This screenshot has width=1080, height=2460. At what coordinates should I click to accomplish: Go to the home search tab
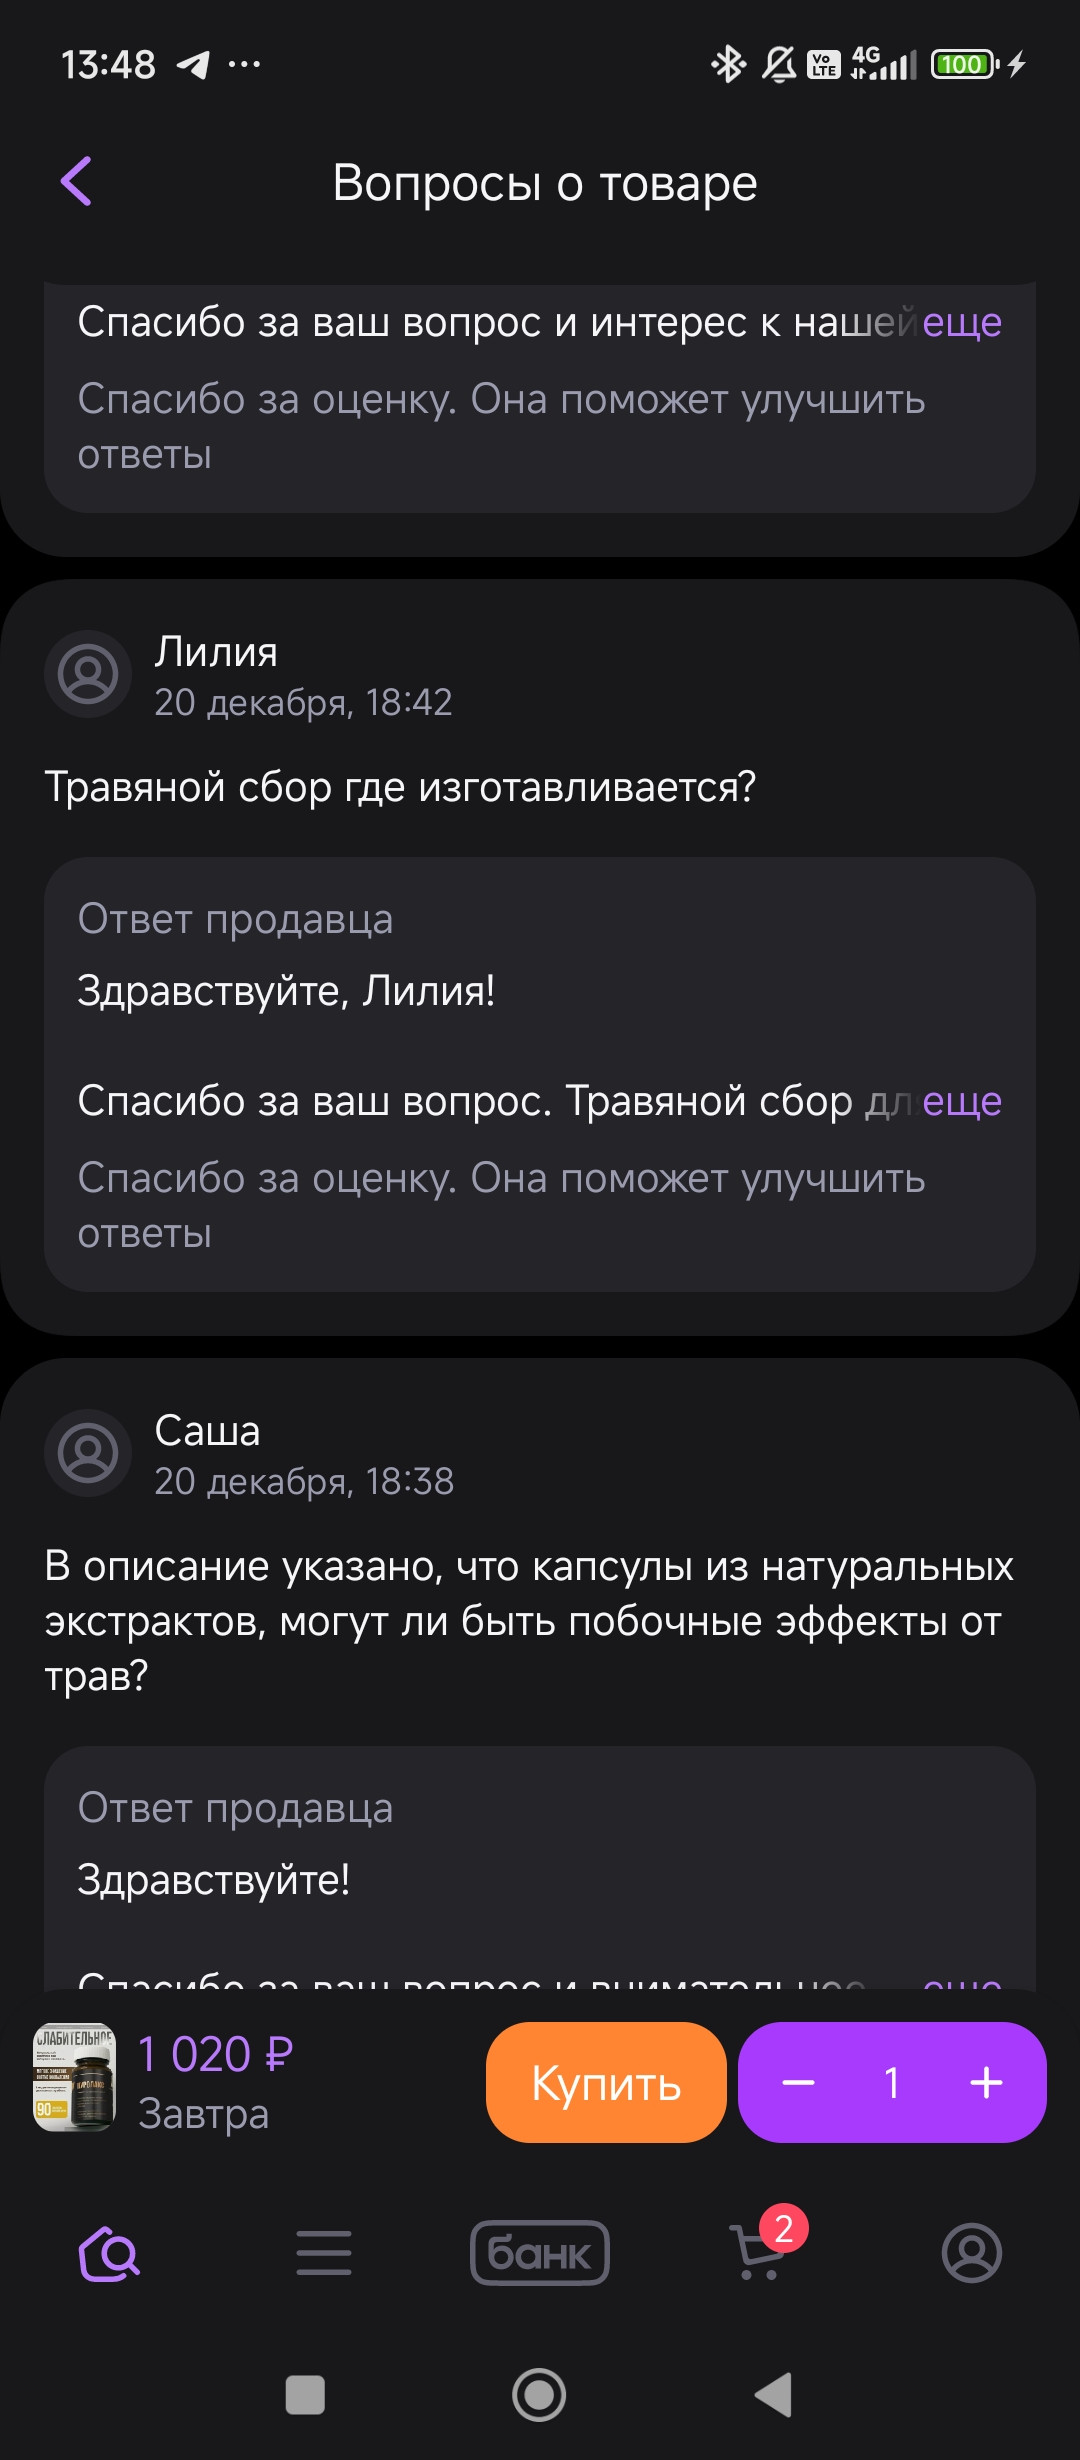pos(109,2253)
